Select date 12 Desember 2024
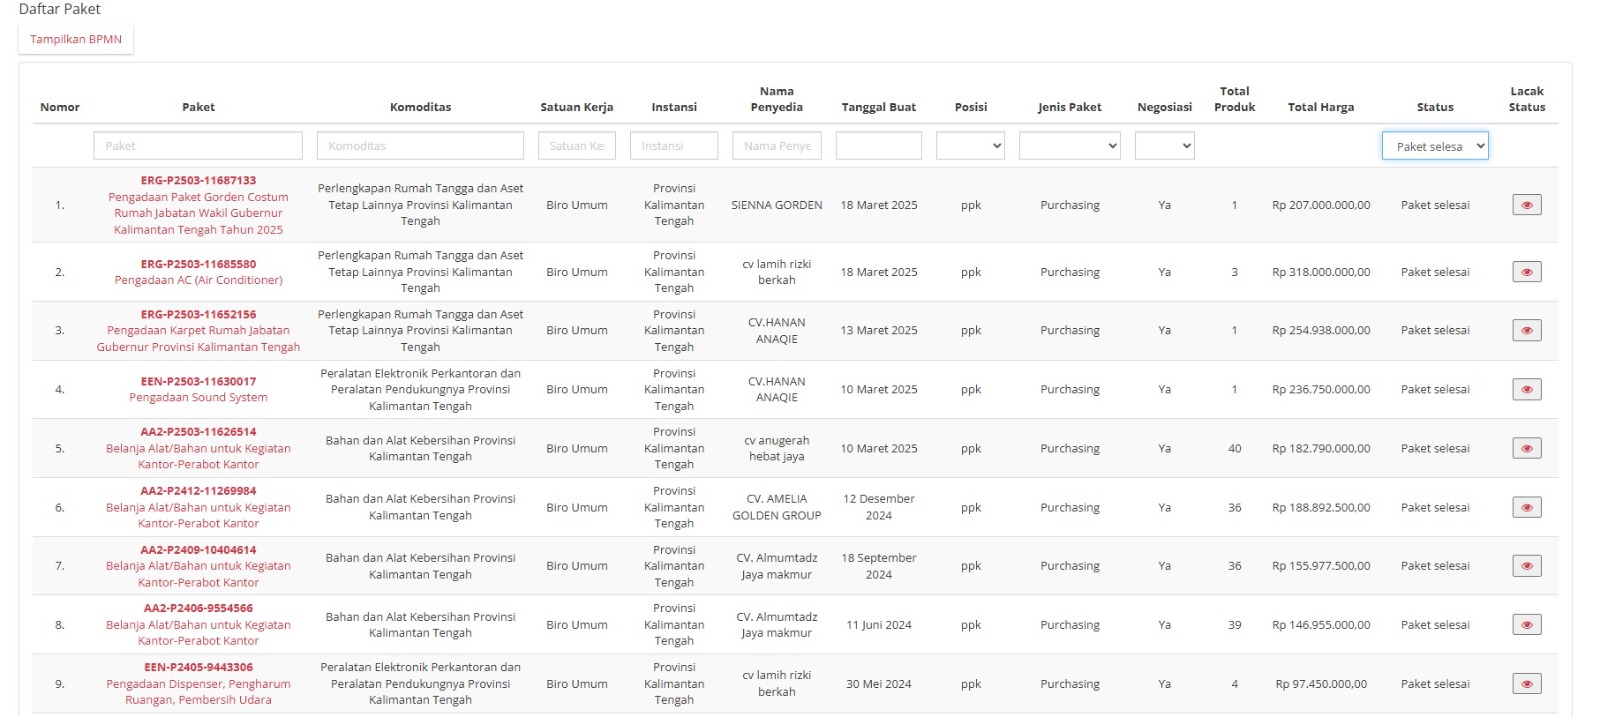 (x=879, y=507)
